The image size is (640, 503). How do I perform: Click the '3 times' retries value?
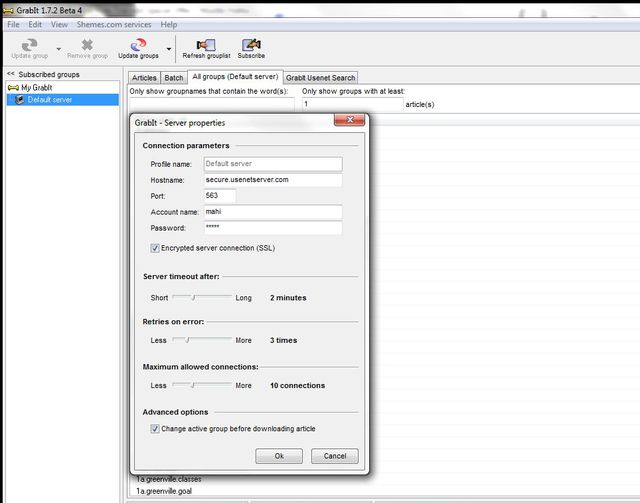283,340
